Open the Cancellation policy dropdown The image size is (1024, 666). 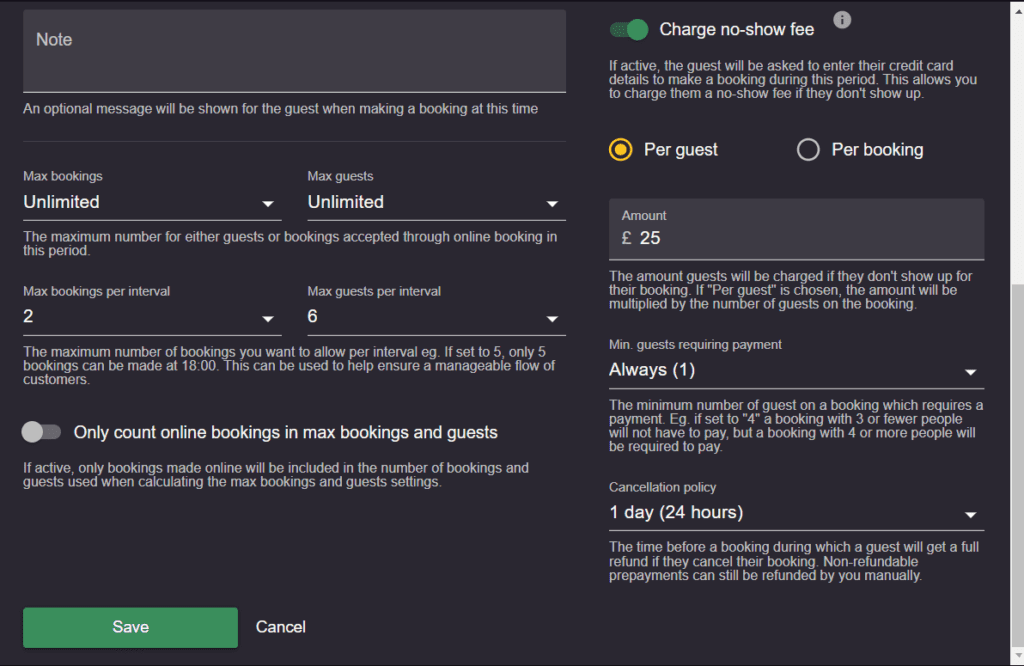click(x=796, y=513)
